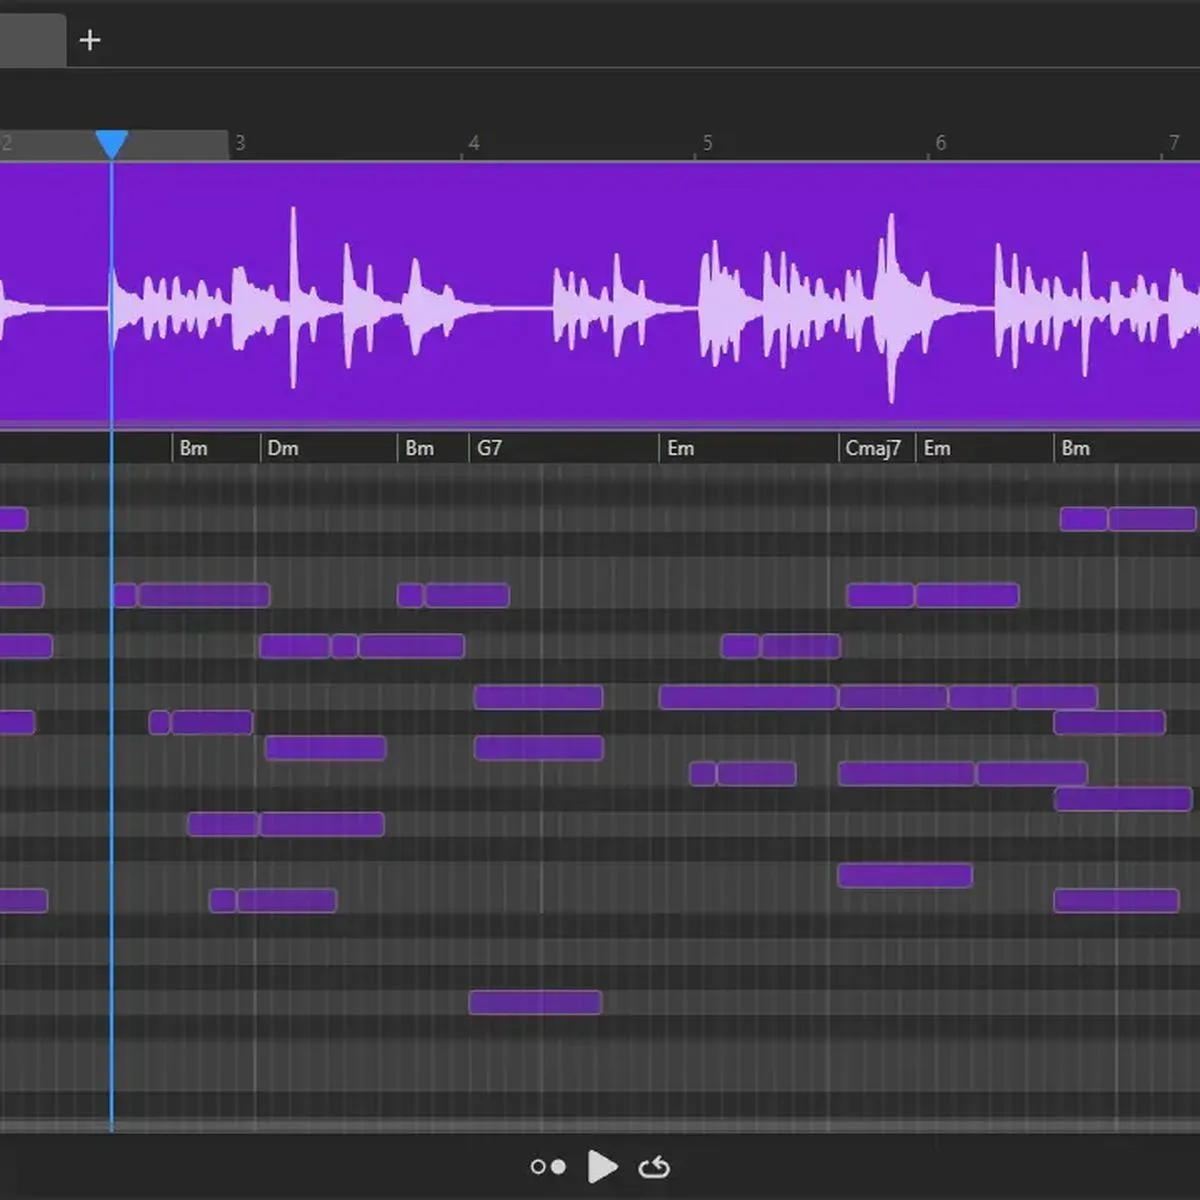Select the Dm chord label
This screenshot has height=1200, width=1200.
click(x=283, y=448)
